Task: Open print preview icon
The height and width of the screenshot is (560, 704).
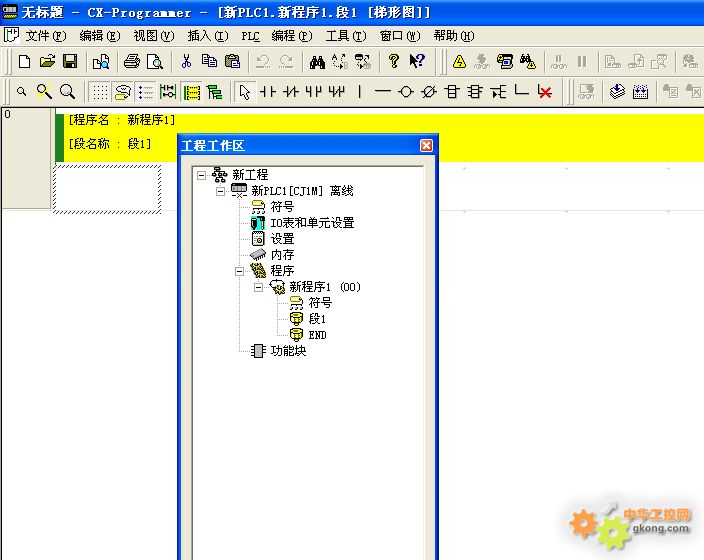Action: 154,62
